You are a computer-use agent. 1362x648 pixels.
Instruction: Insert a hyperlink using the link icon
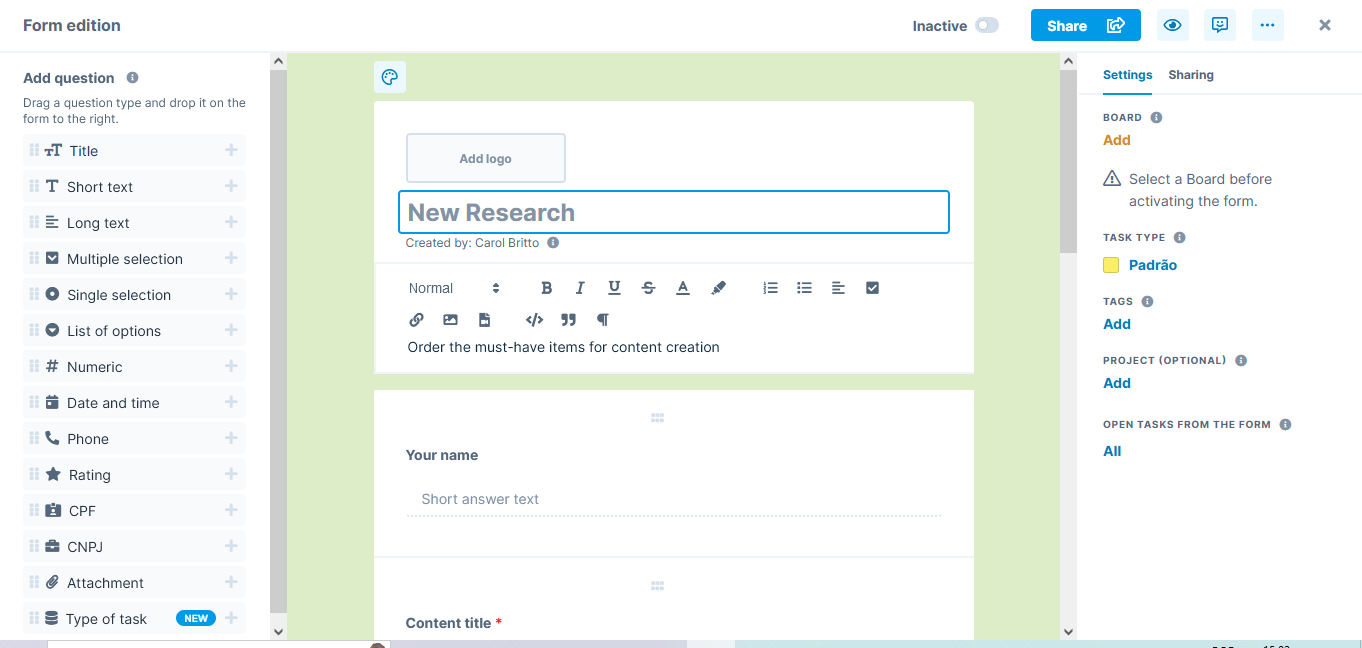click(x=416, y=320)
